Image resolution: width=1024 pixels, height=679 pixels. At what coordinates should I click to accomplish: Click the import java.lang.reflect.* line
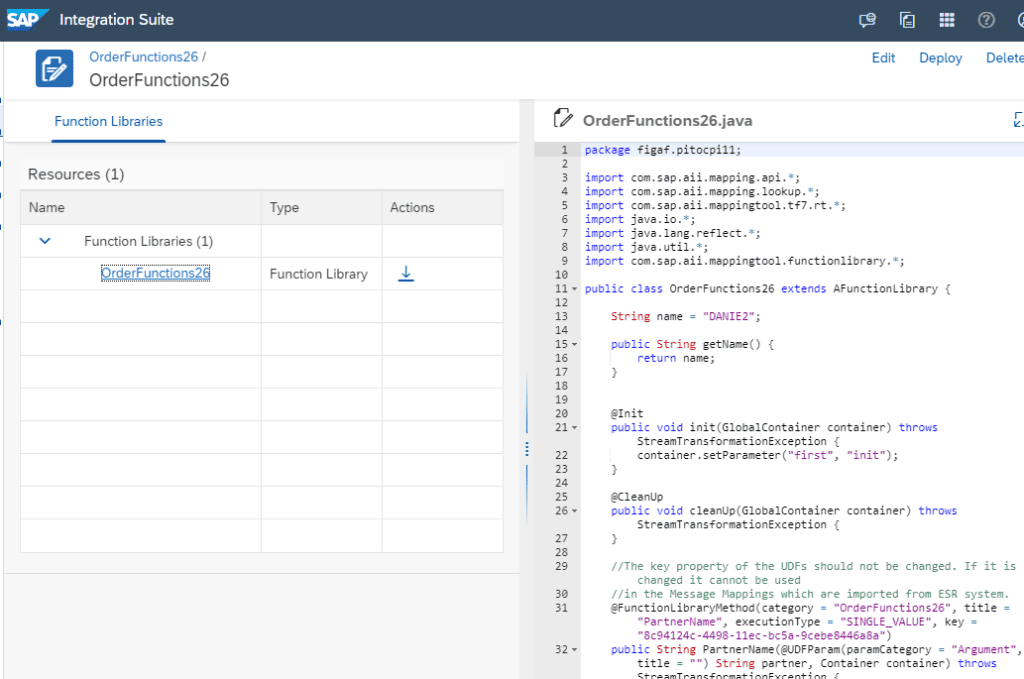(673, 233)
